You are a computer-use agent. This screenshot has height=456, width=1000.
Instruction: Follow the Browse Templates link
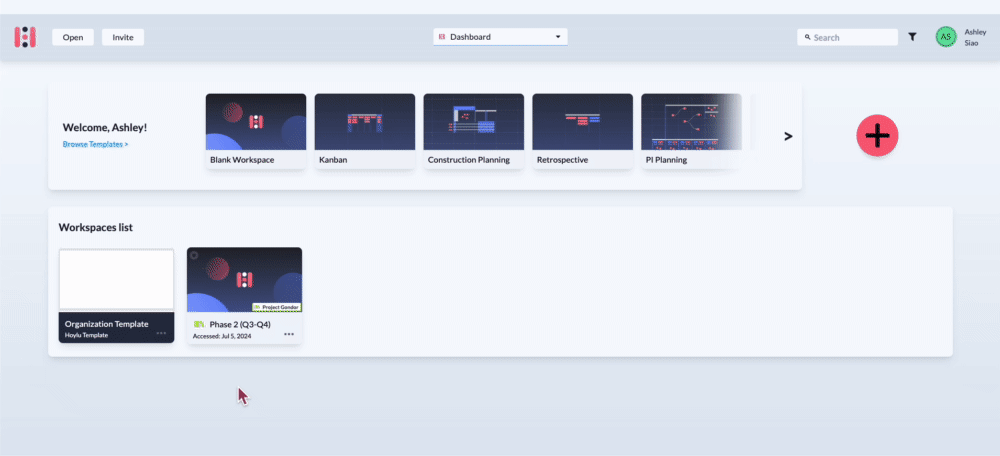point(96,144)
